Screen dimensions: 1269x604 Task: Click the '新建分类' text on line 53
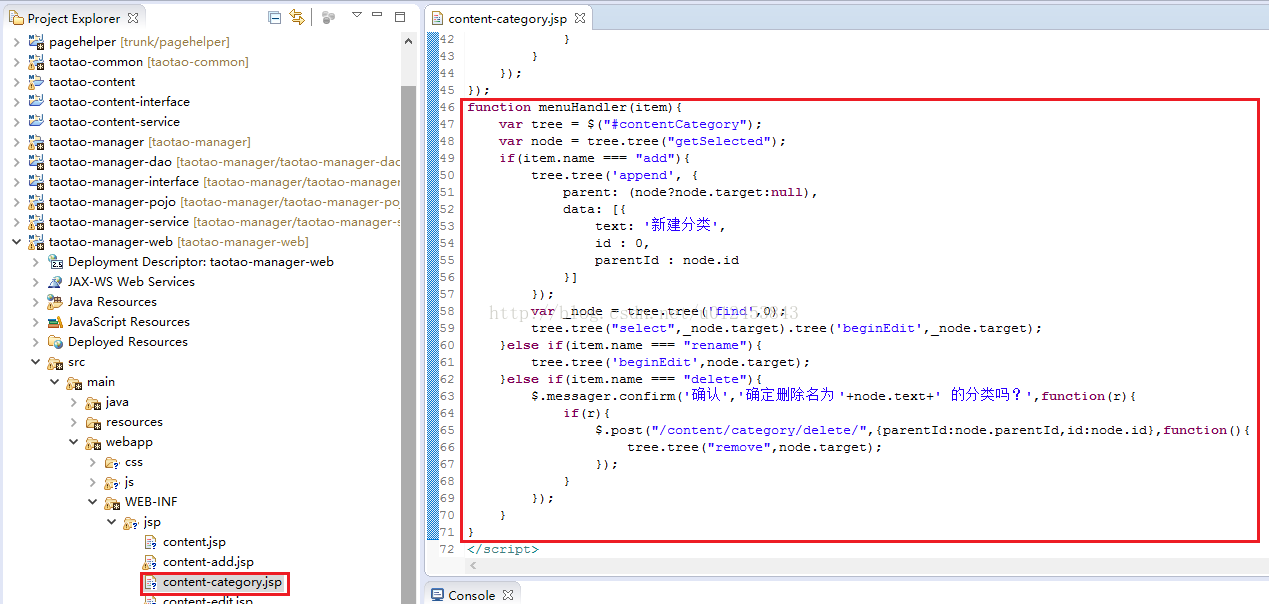(x=681, y=226)
